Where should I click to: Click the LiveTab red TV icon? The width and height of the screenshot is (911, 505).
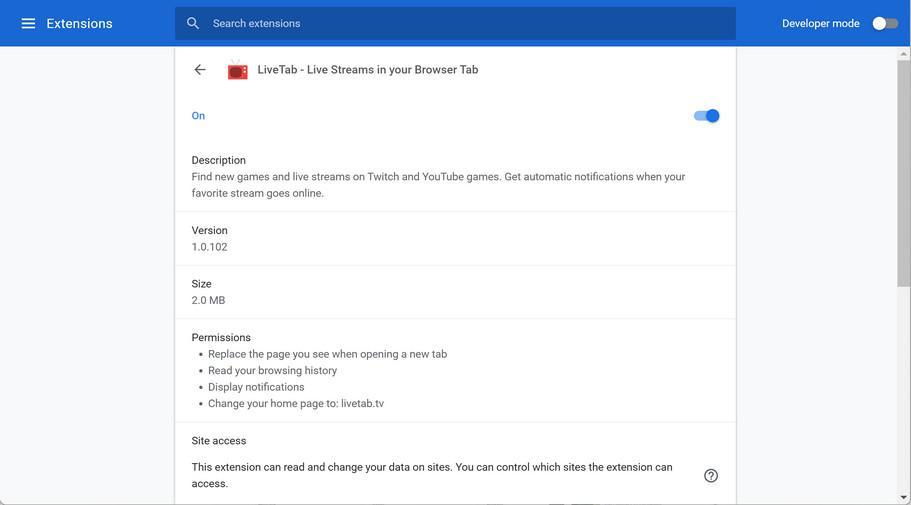point(237,70)
